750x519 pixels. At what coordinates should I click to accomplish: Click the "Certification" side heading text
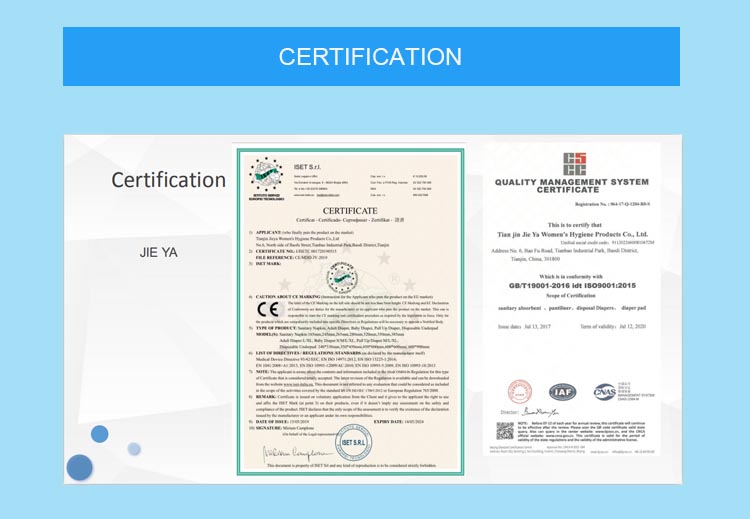click(168, 180)
